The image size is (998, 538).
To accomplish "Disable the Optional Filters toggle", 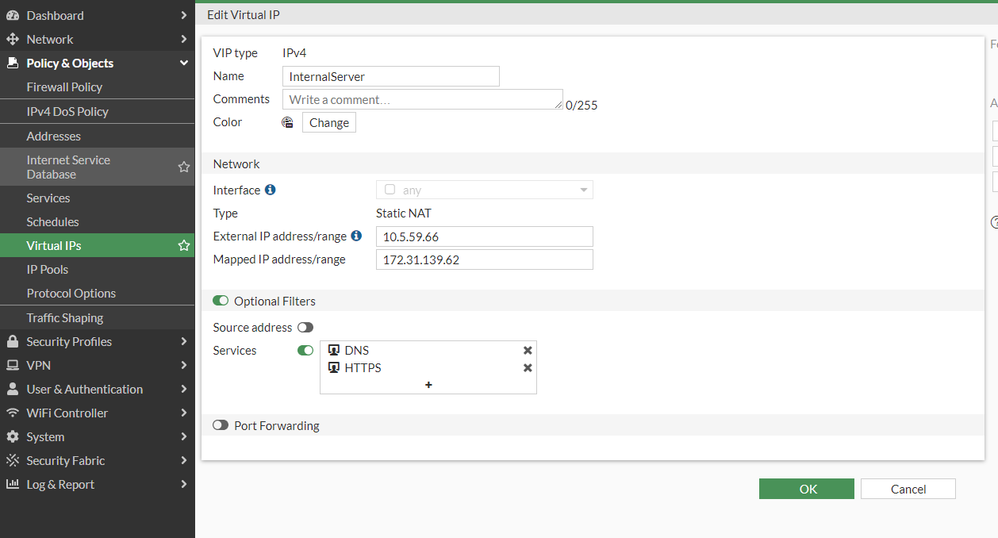I will (x=221, y=301).
